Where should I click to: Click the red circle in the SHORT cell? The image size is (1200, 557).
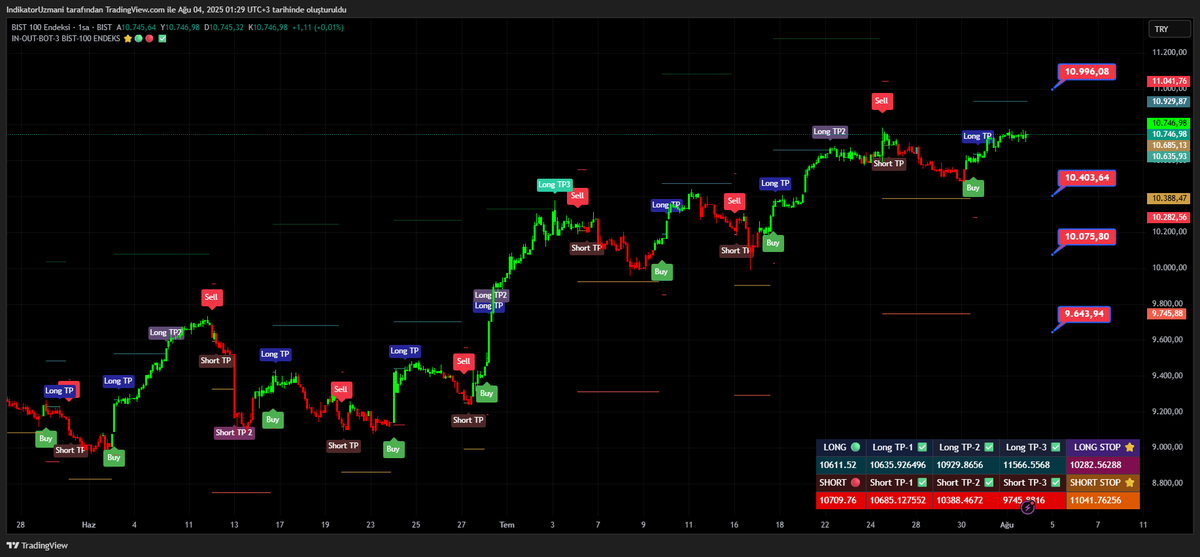point(855,483)
